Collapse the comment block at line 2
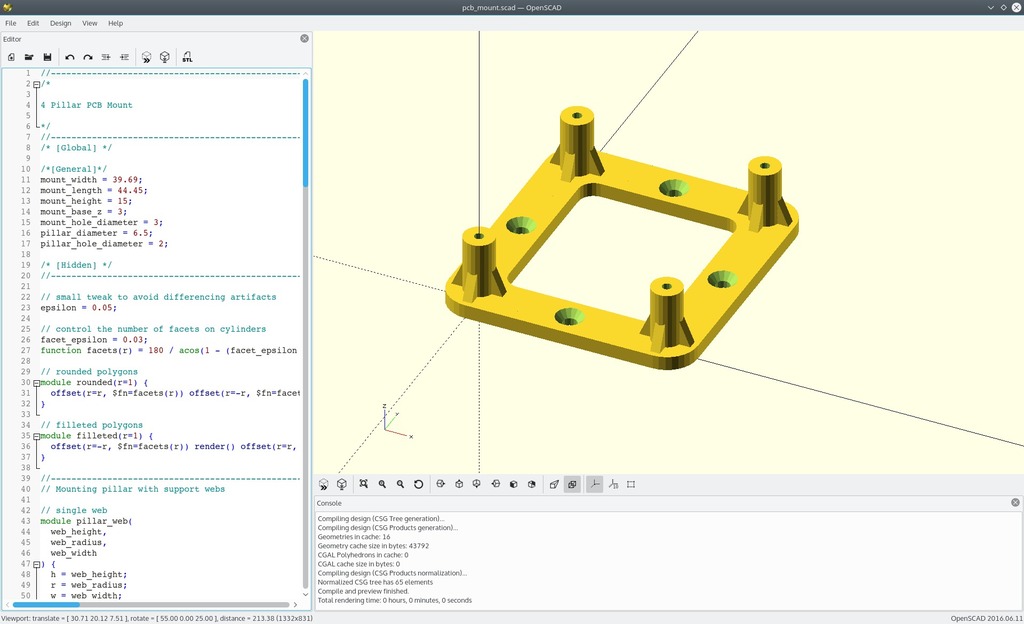The width and height of the screenshot is (1024, 624). click(x=37, y=84)
